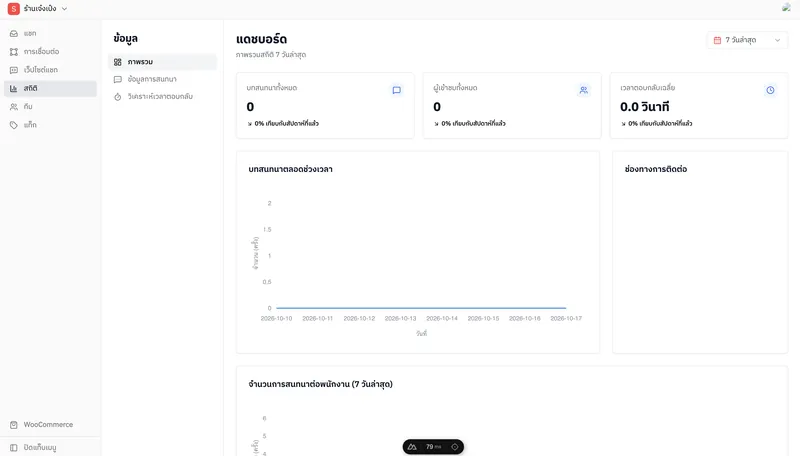Click the 2026-10-10 date axis label

click(x=276, y=318)
